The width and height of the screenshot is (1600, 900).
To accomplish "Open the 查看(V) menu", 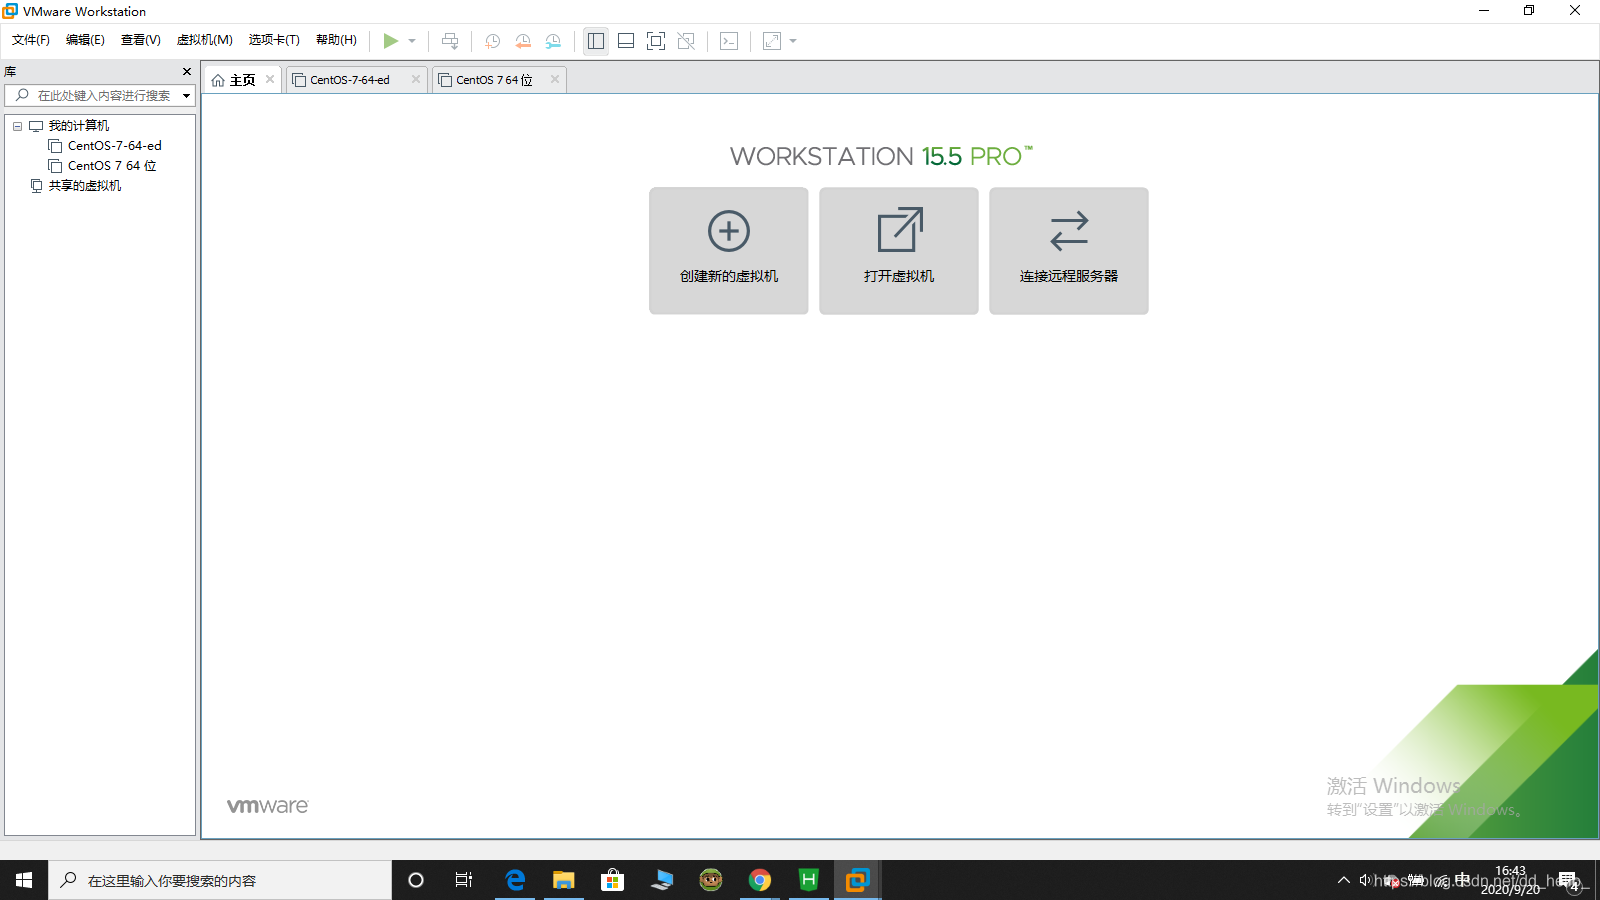I will pyautogui.click(x=141, y=40).
